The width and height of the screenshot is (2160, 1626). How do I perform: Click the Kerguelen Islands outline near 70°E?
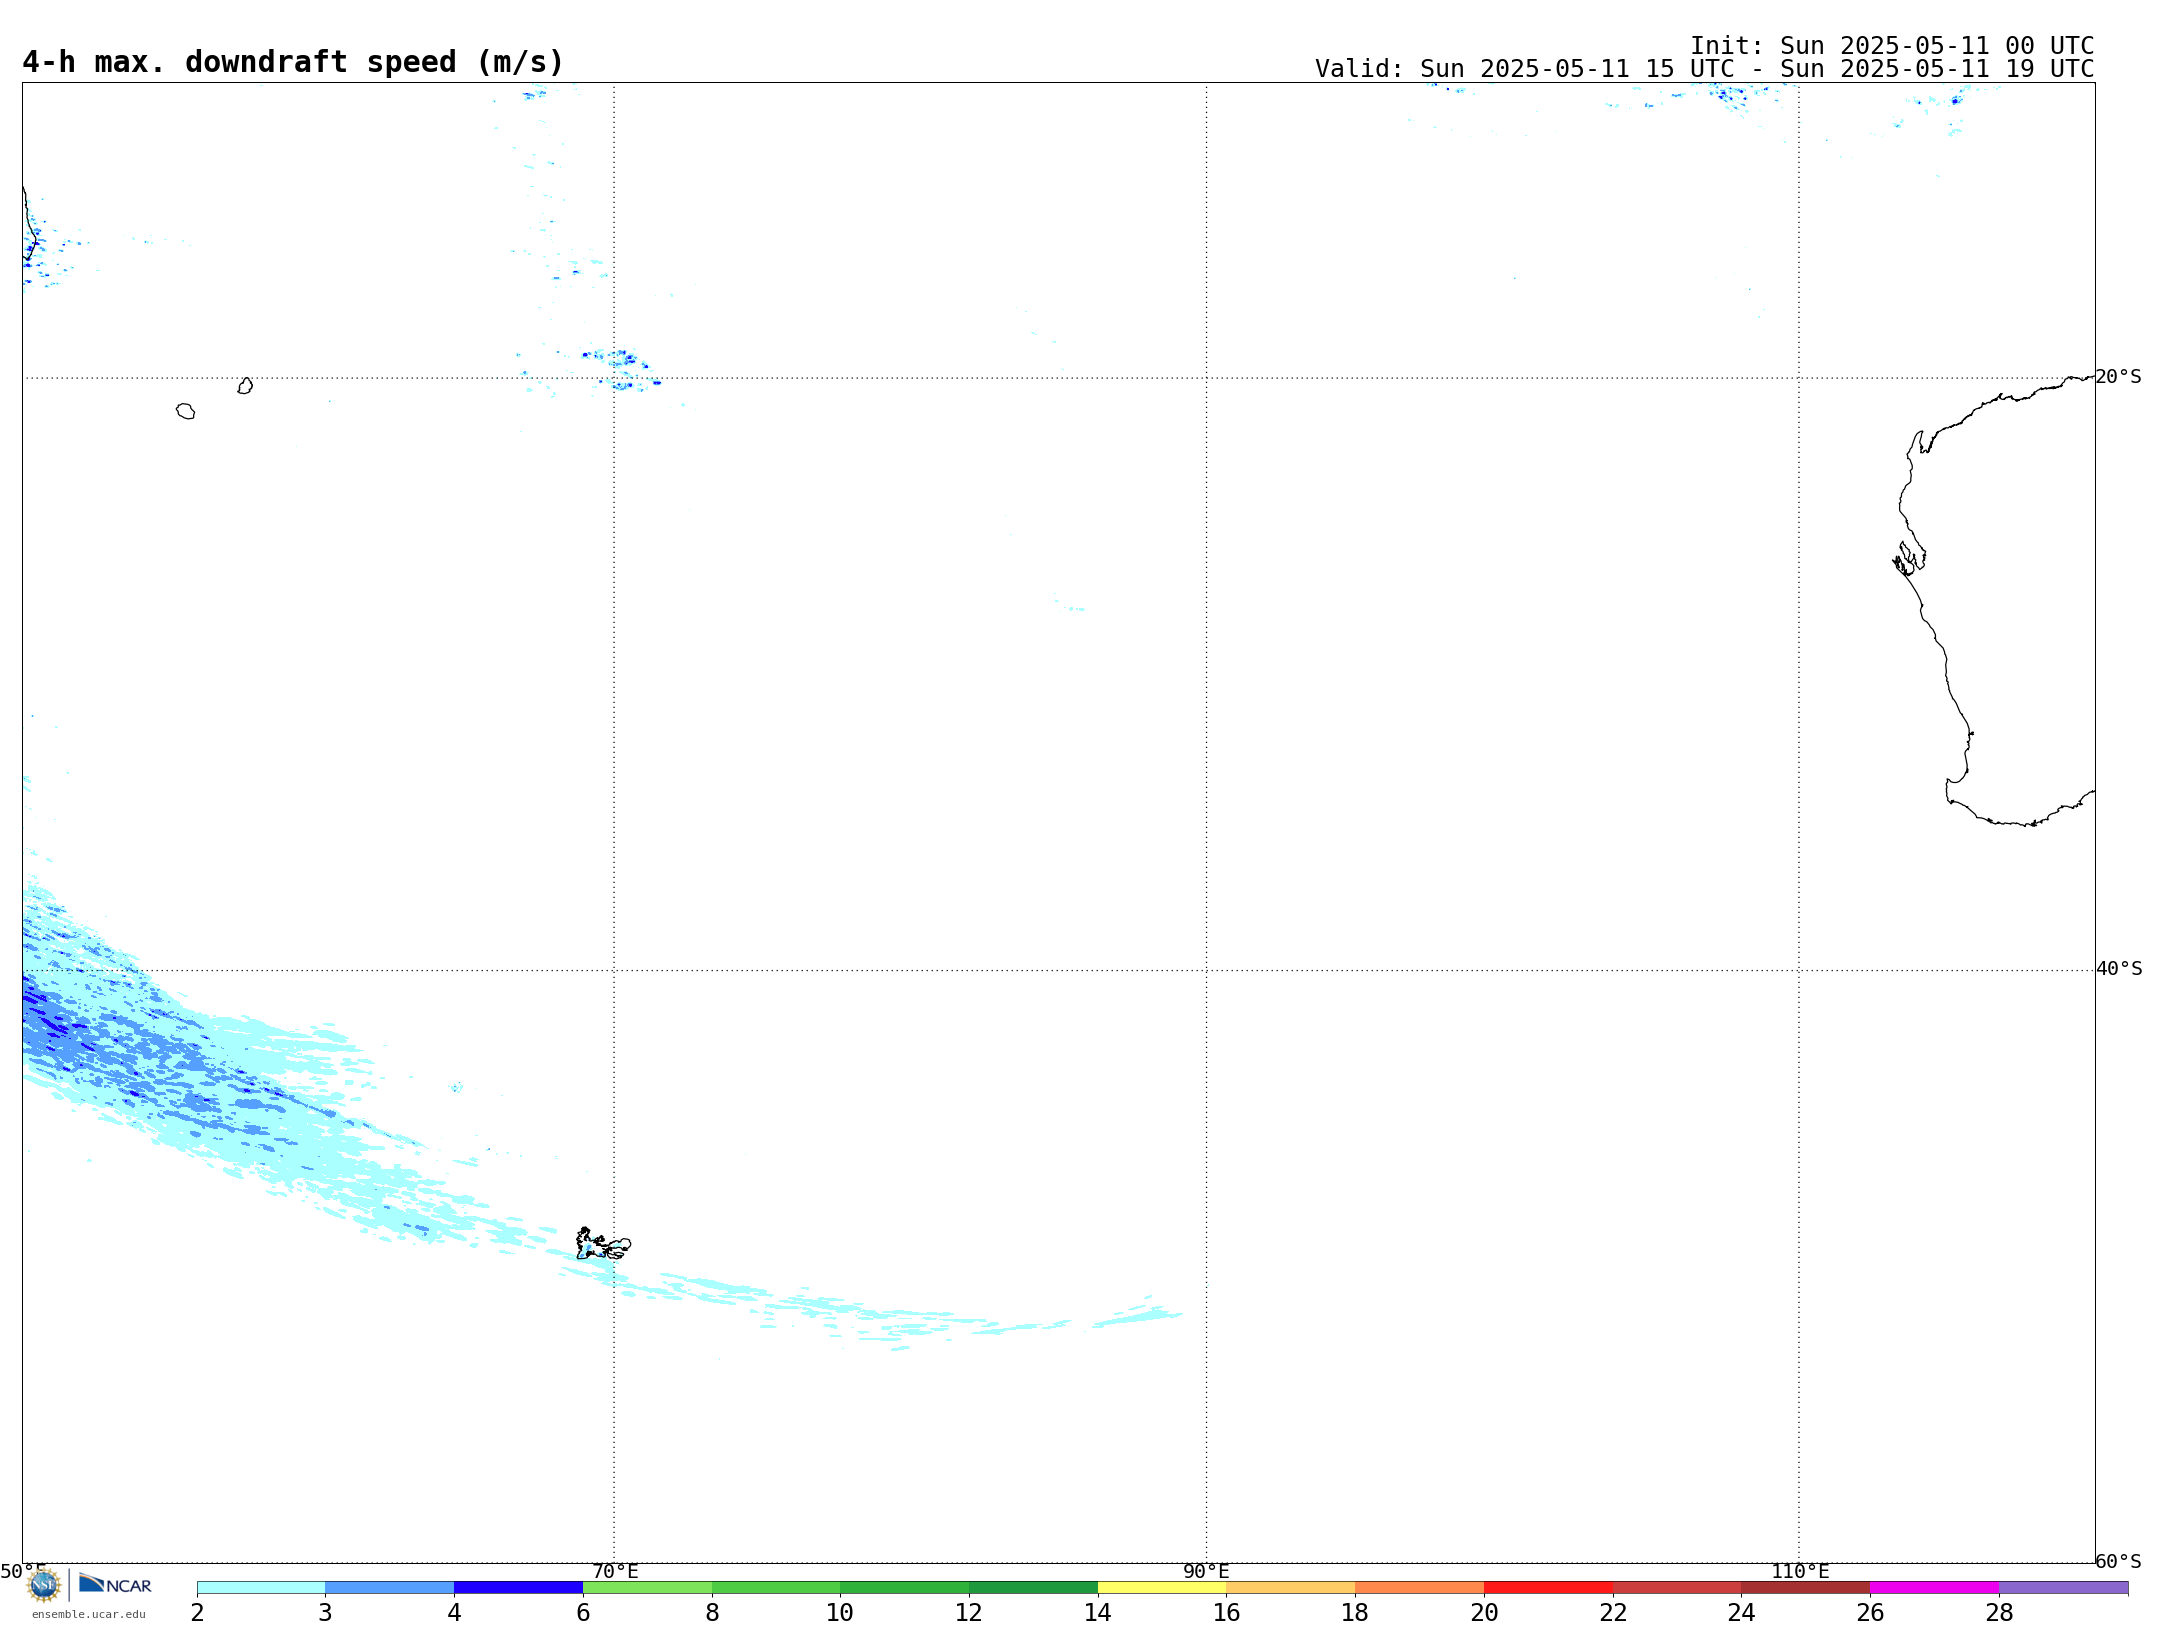[x=603, y=1244]
